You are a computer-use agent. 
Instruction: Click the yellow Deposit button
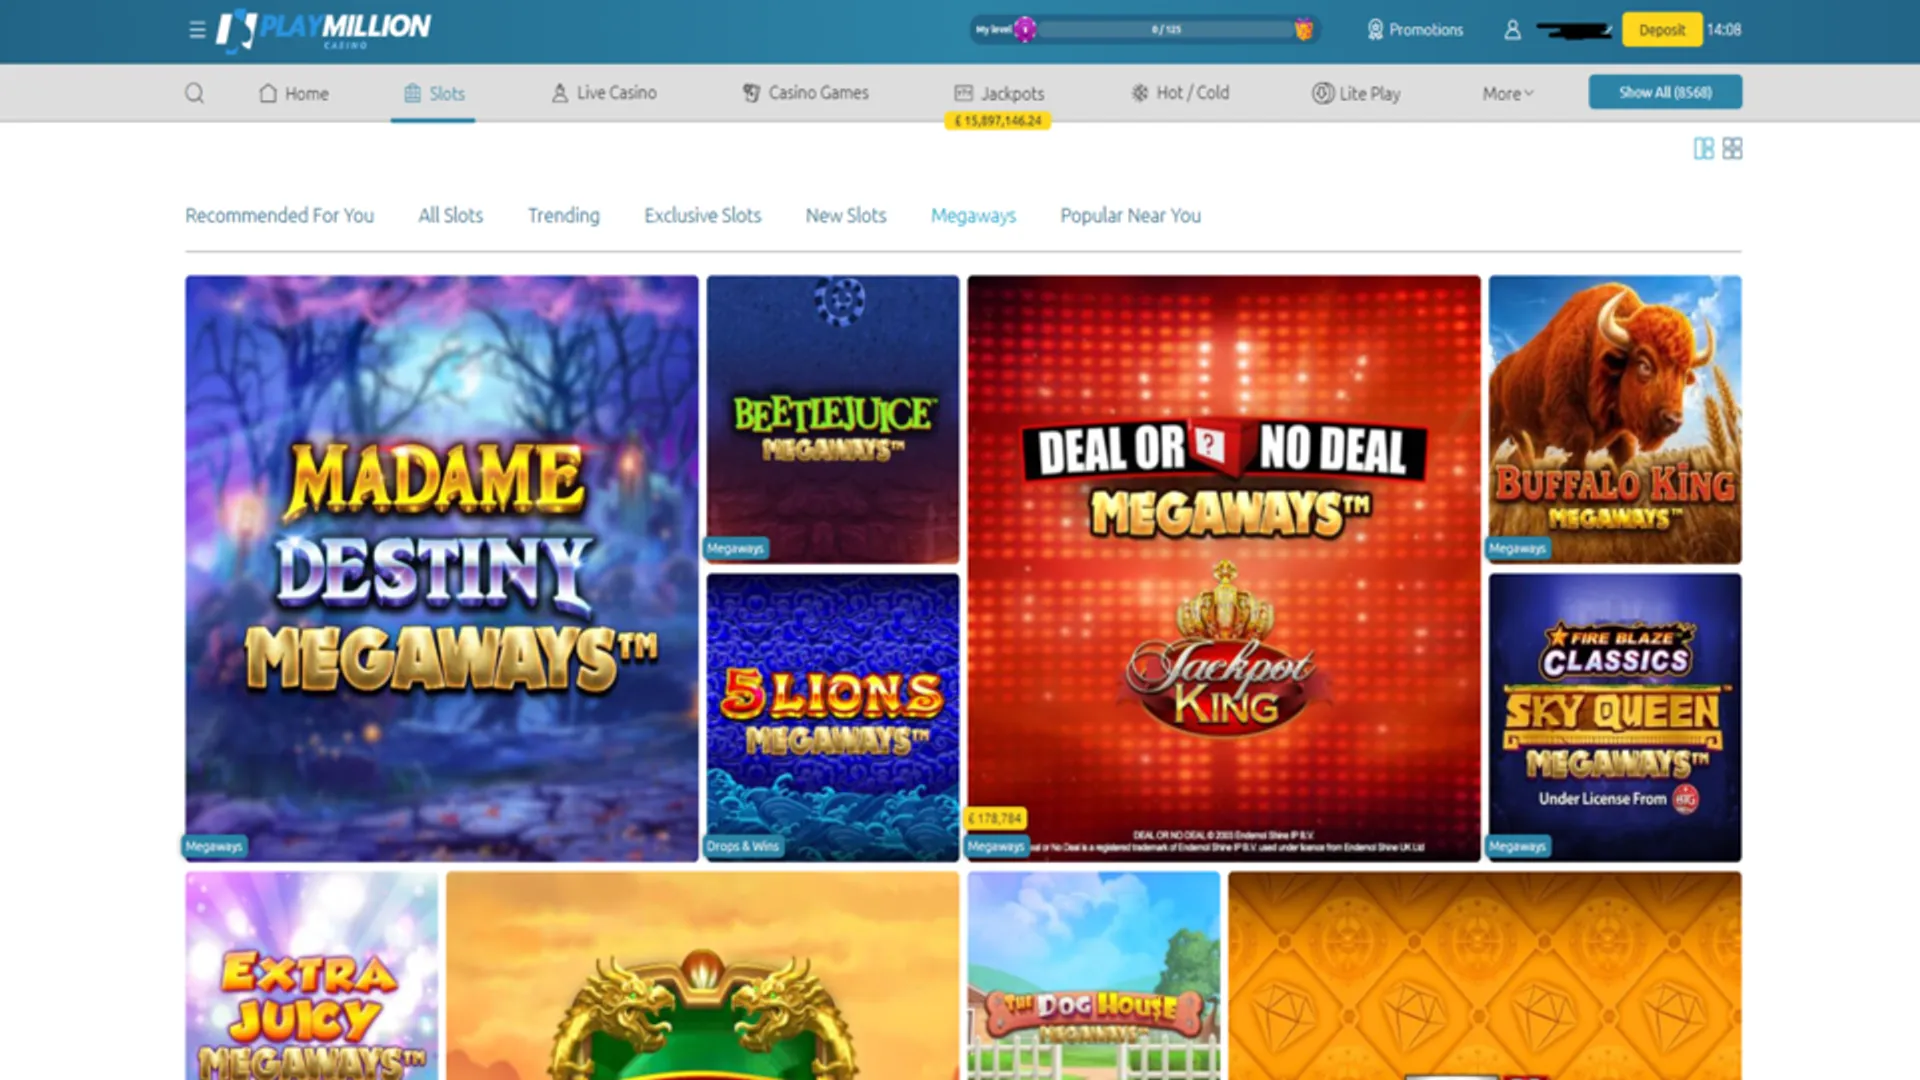(x=1662, y=30)
